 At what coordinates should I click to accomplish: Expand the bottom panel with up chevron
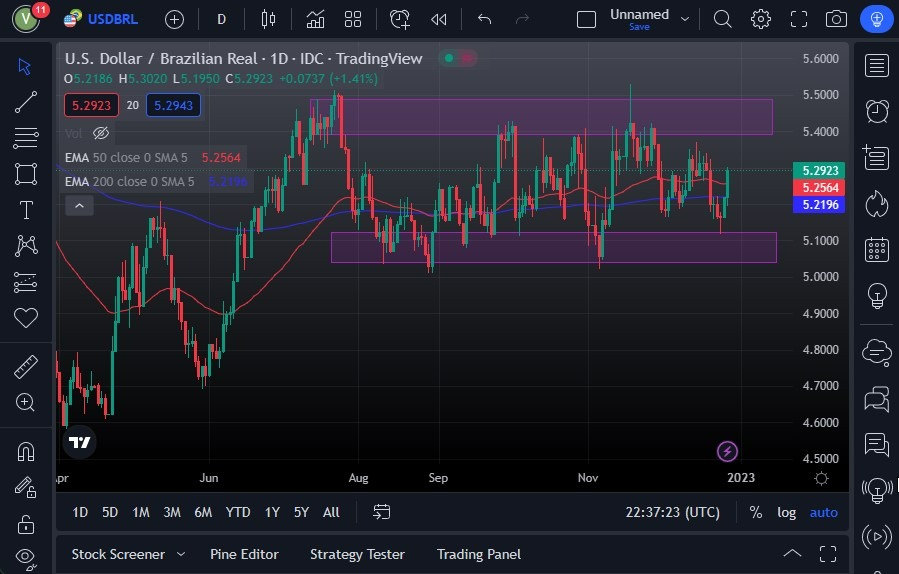click(x=792, y=553)
